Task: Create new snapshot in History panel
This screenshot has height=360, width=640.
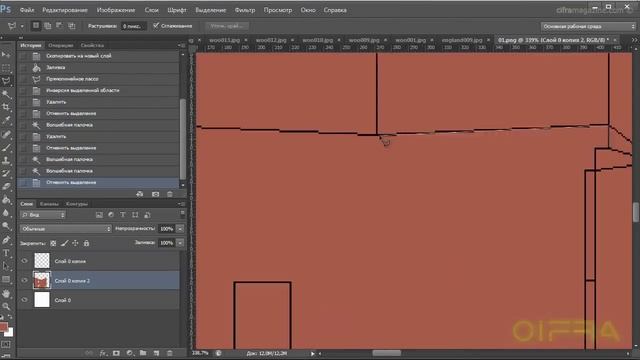Action: click(155, 194)
